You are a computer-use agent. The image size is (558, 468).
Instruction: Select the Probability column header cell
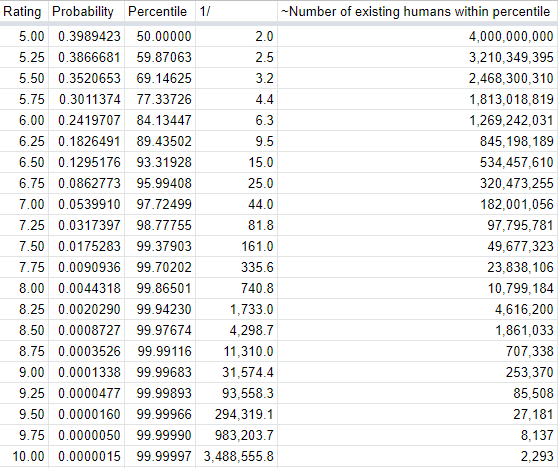[86, 11]
